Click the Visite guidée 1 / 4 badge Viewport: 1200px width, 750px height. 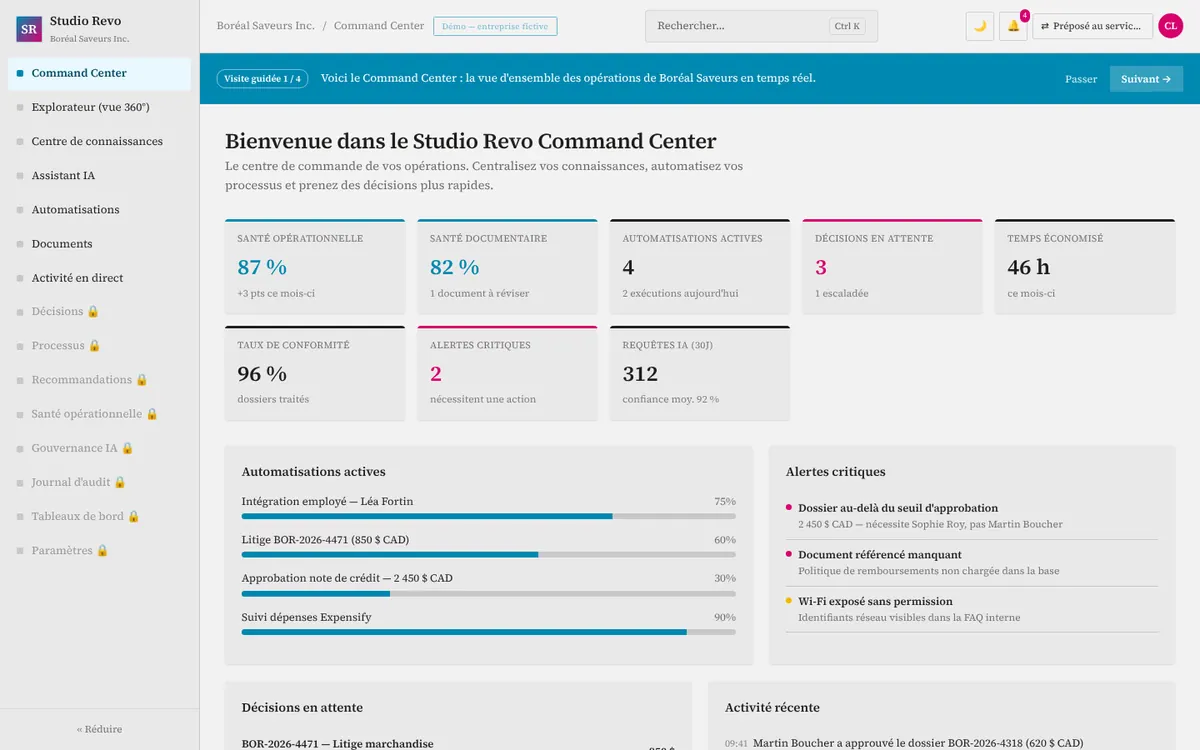tap(262, 79)
